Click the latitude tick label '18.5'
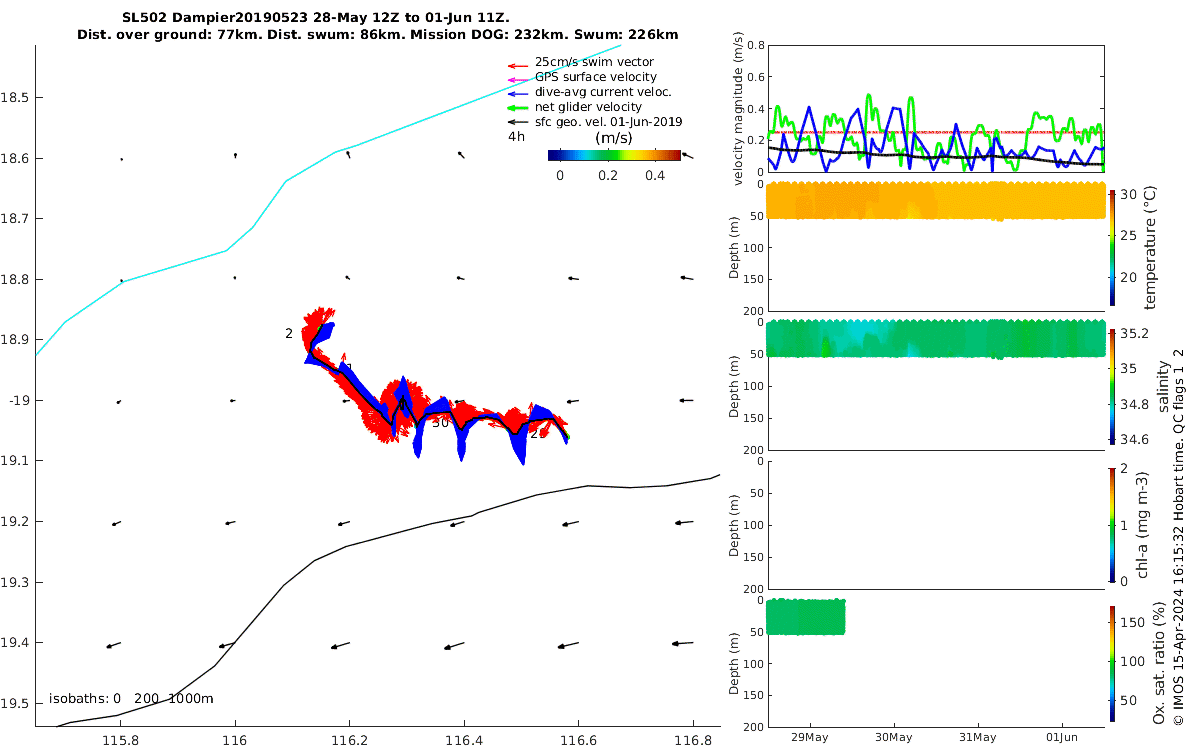This screenshot has width=1200, height=750. [15, 98]
